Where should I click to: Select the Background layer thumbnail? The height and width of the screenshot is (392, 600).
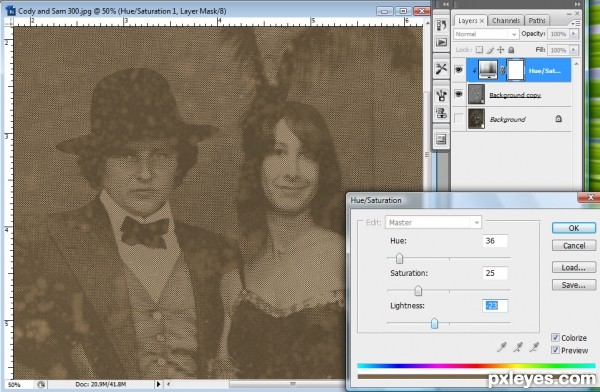tap(476, 119)
